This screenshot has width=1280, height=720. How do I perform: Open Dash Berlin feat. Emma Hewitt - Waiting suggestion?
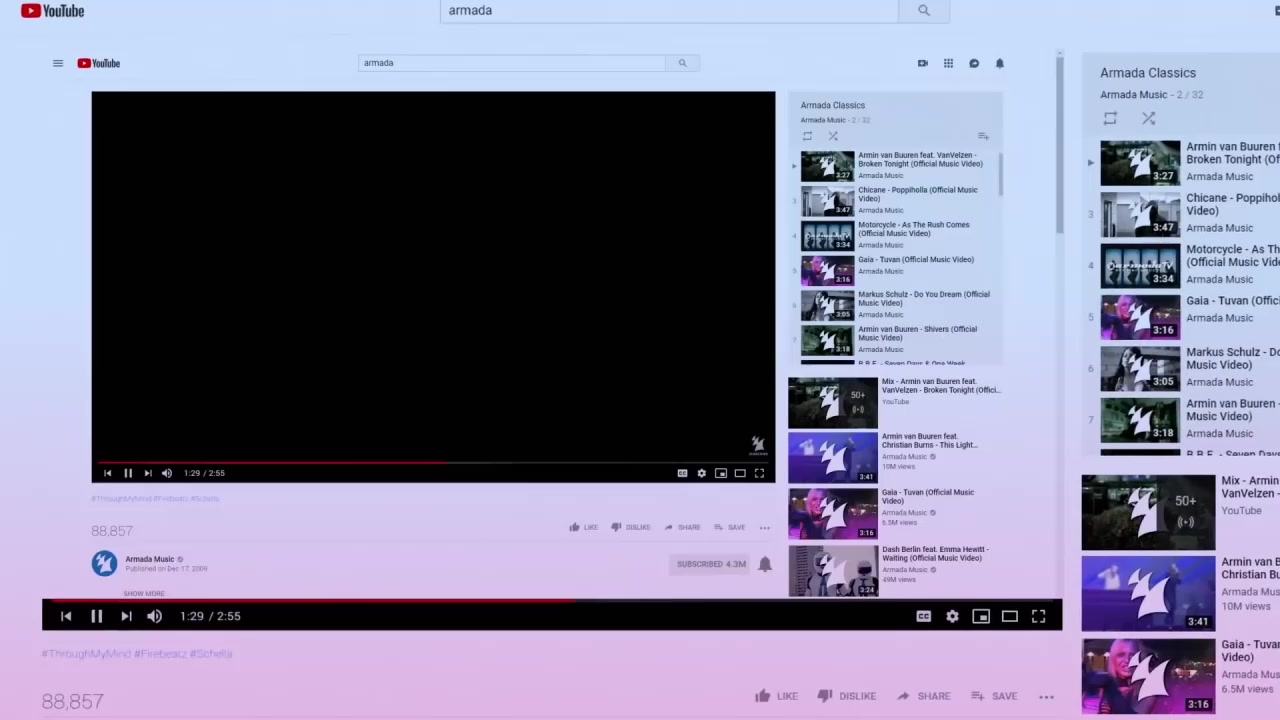pyautogui.click(x=894, y=570)
